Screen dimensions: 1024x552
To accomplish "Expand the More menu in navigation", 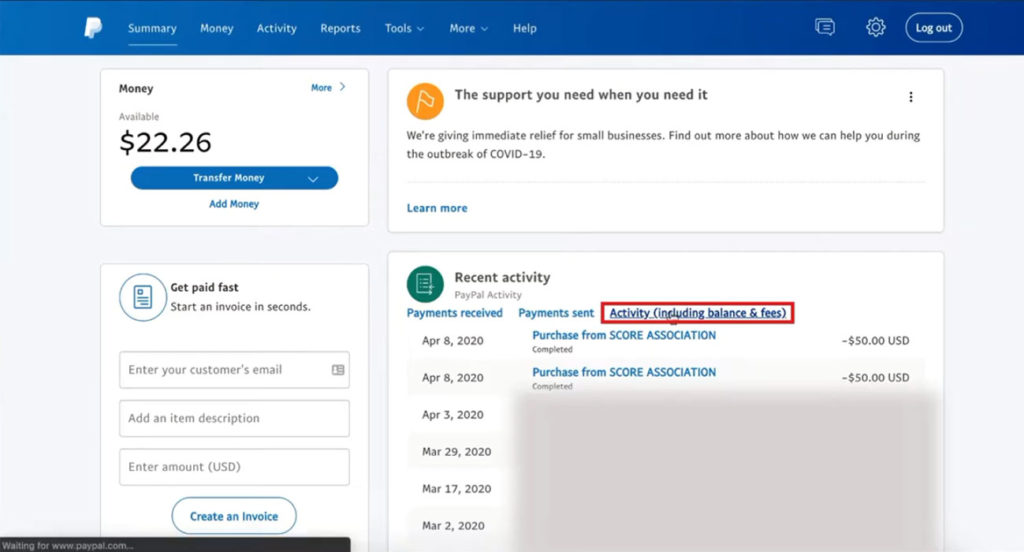I will (468, 28).
